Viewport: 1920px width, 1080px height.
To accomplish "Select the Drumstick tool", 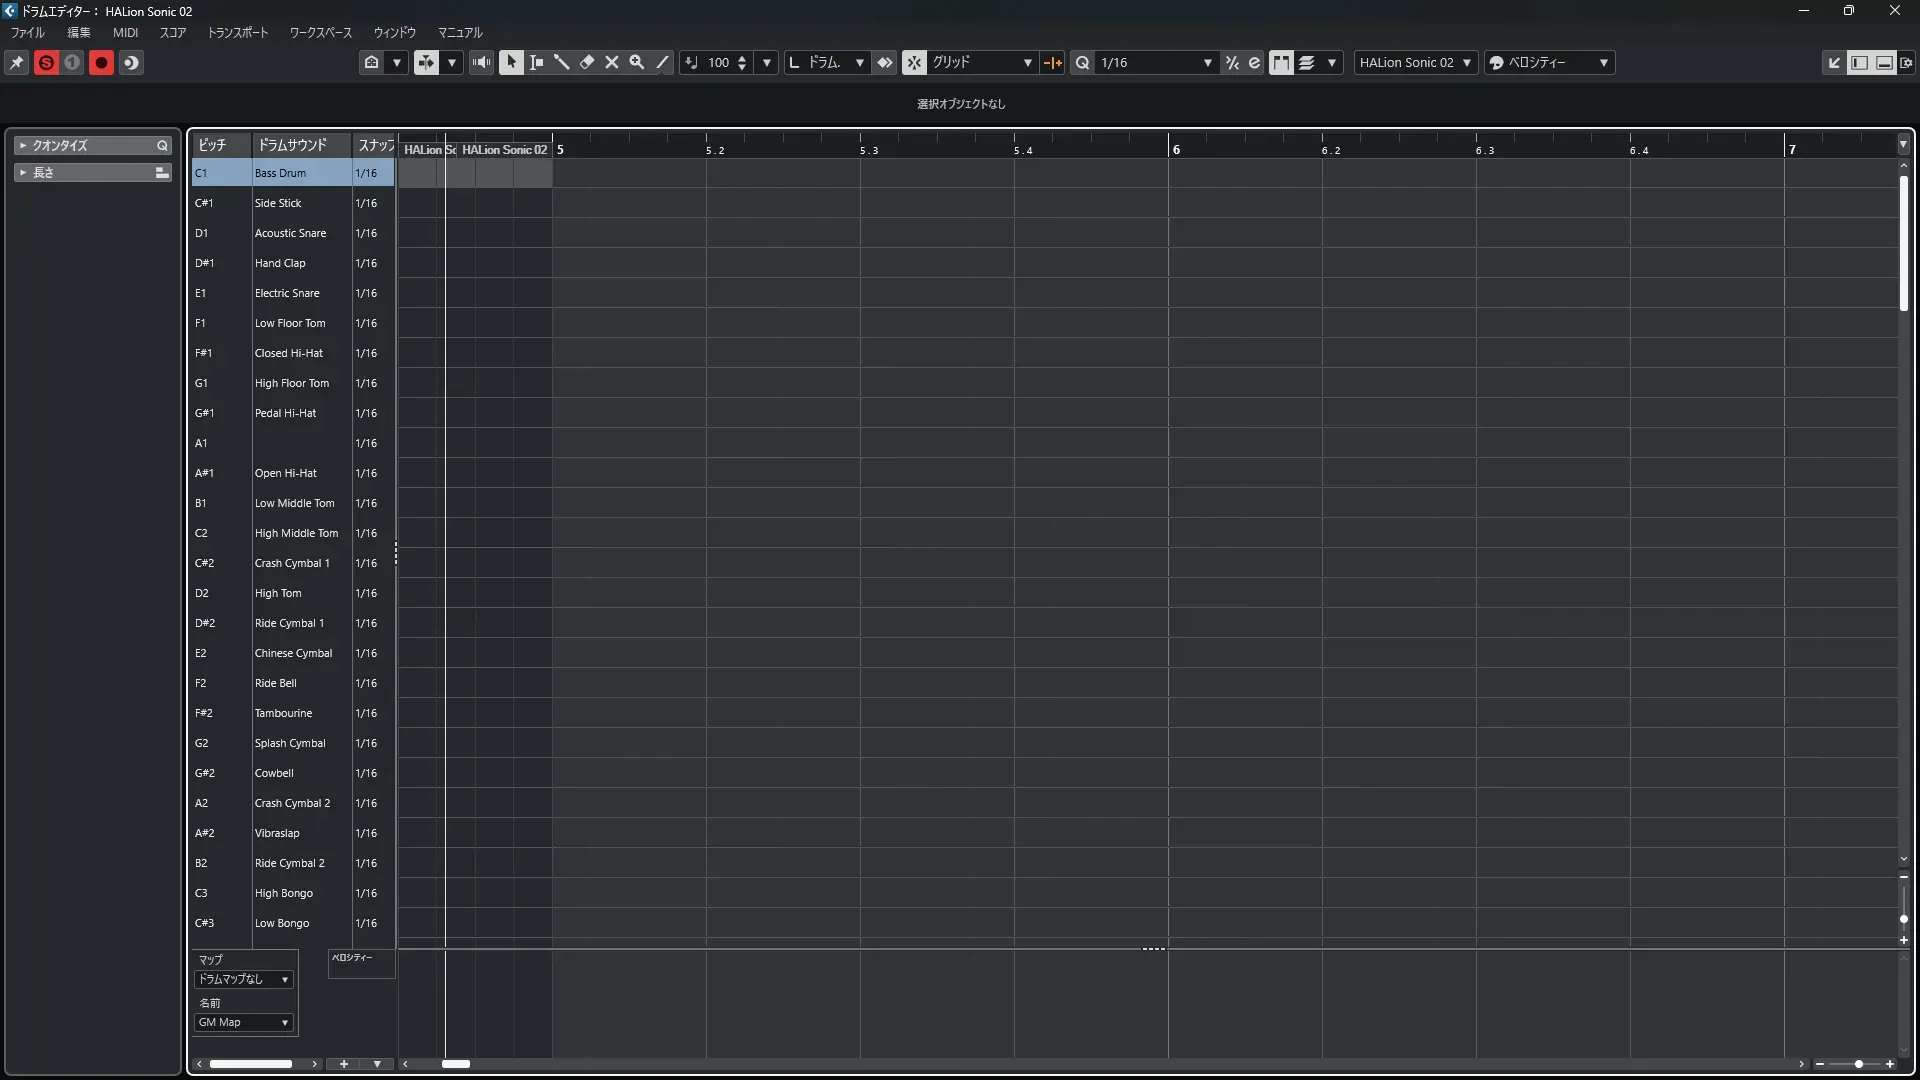I will [x=561, y=62].
